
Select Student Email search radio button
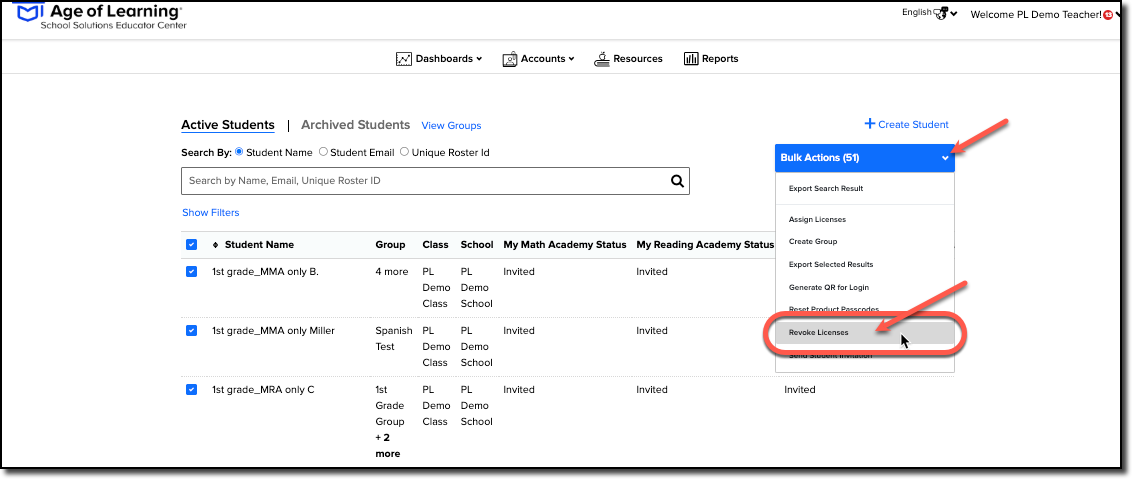[x=323, y=152]
